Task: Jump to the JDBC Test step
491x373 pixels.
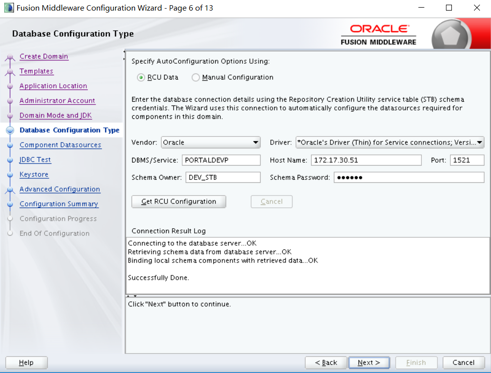Action: pos(35,159)
